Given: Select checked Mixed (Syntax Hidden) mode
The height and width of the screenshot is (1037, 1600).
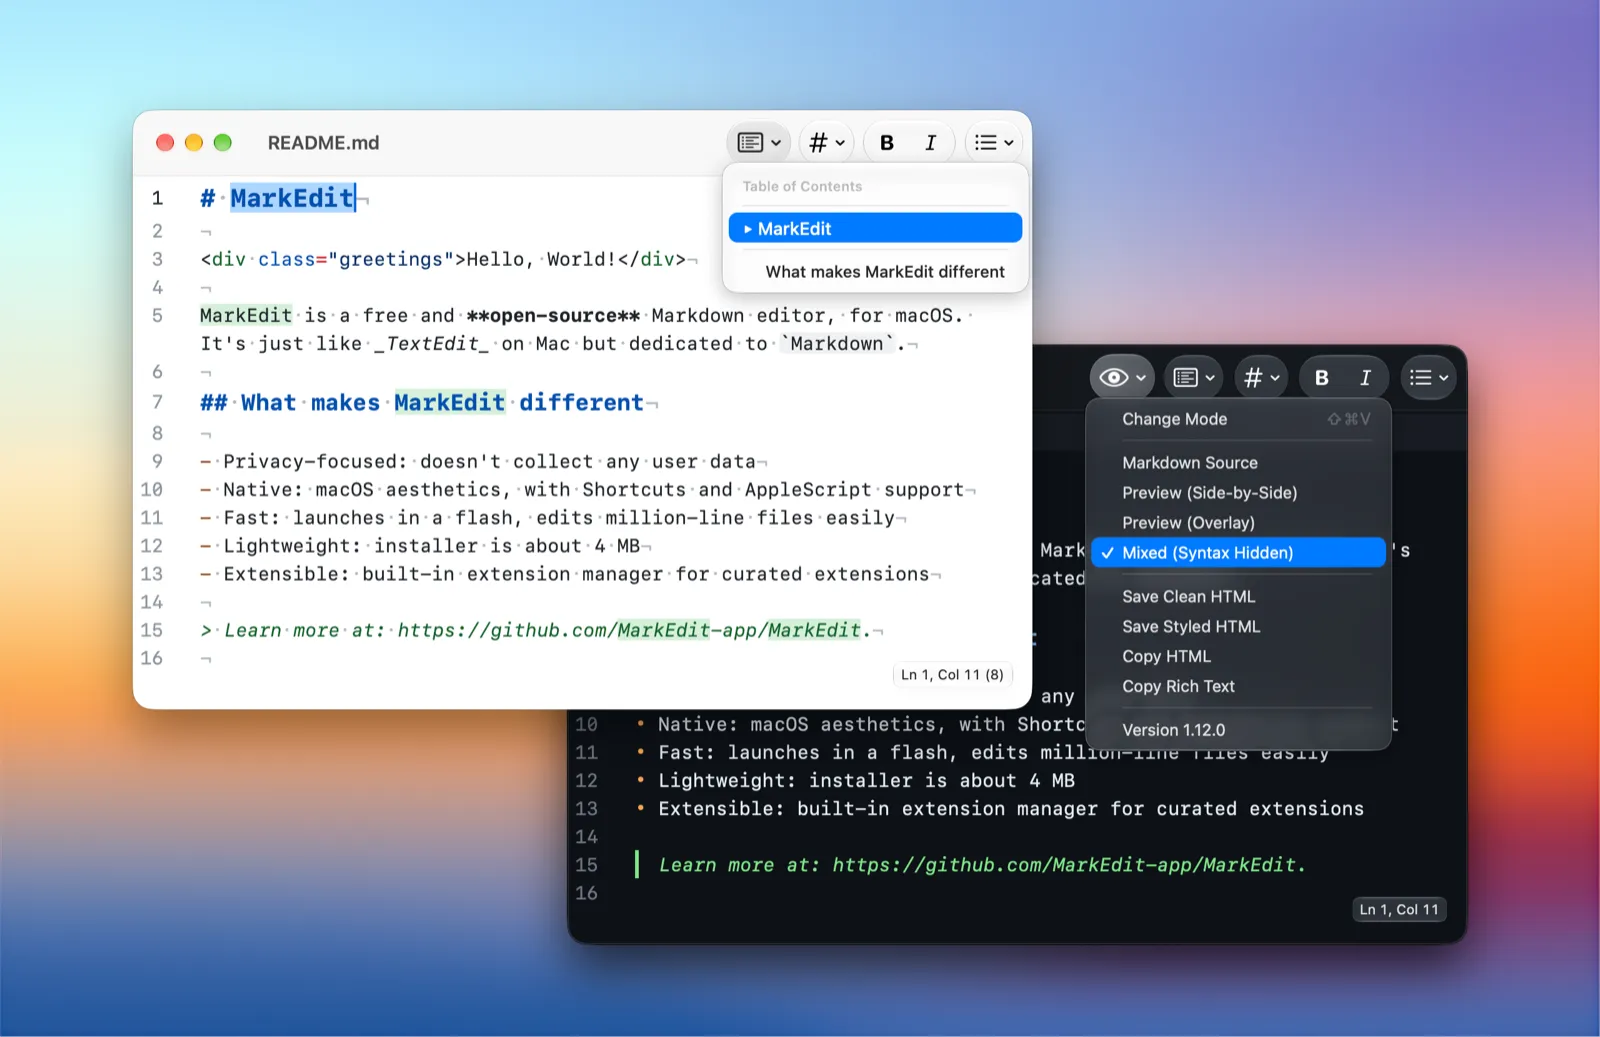Looking at the screenshot, I should [x=1238, y=553].
